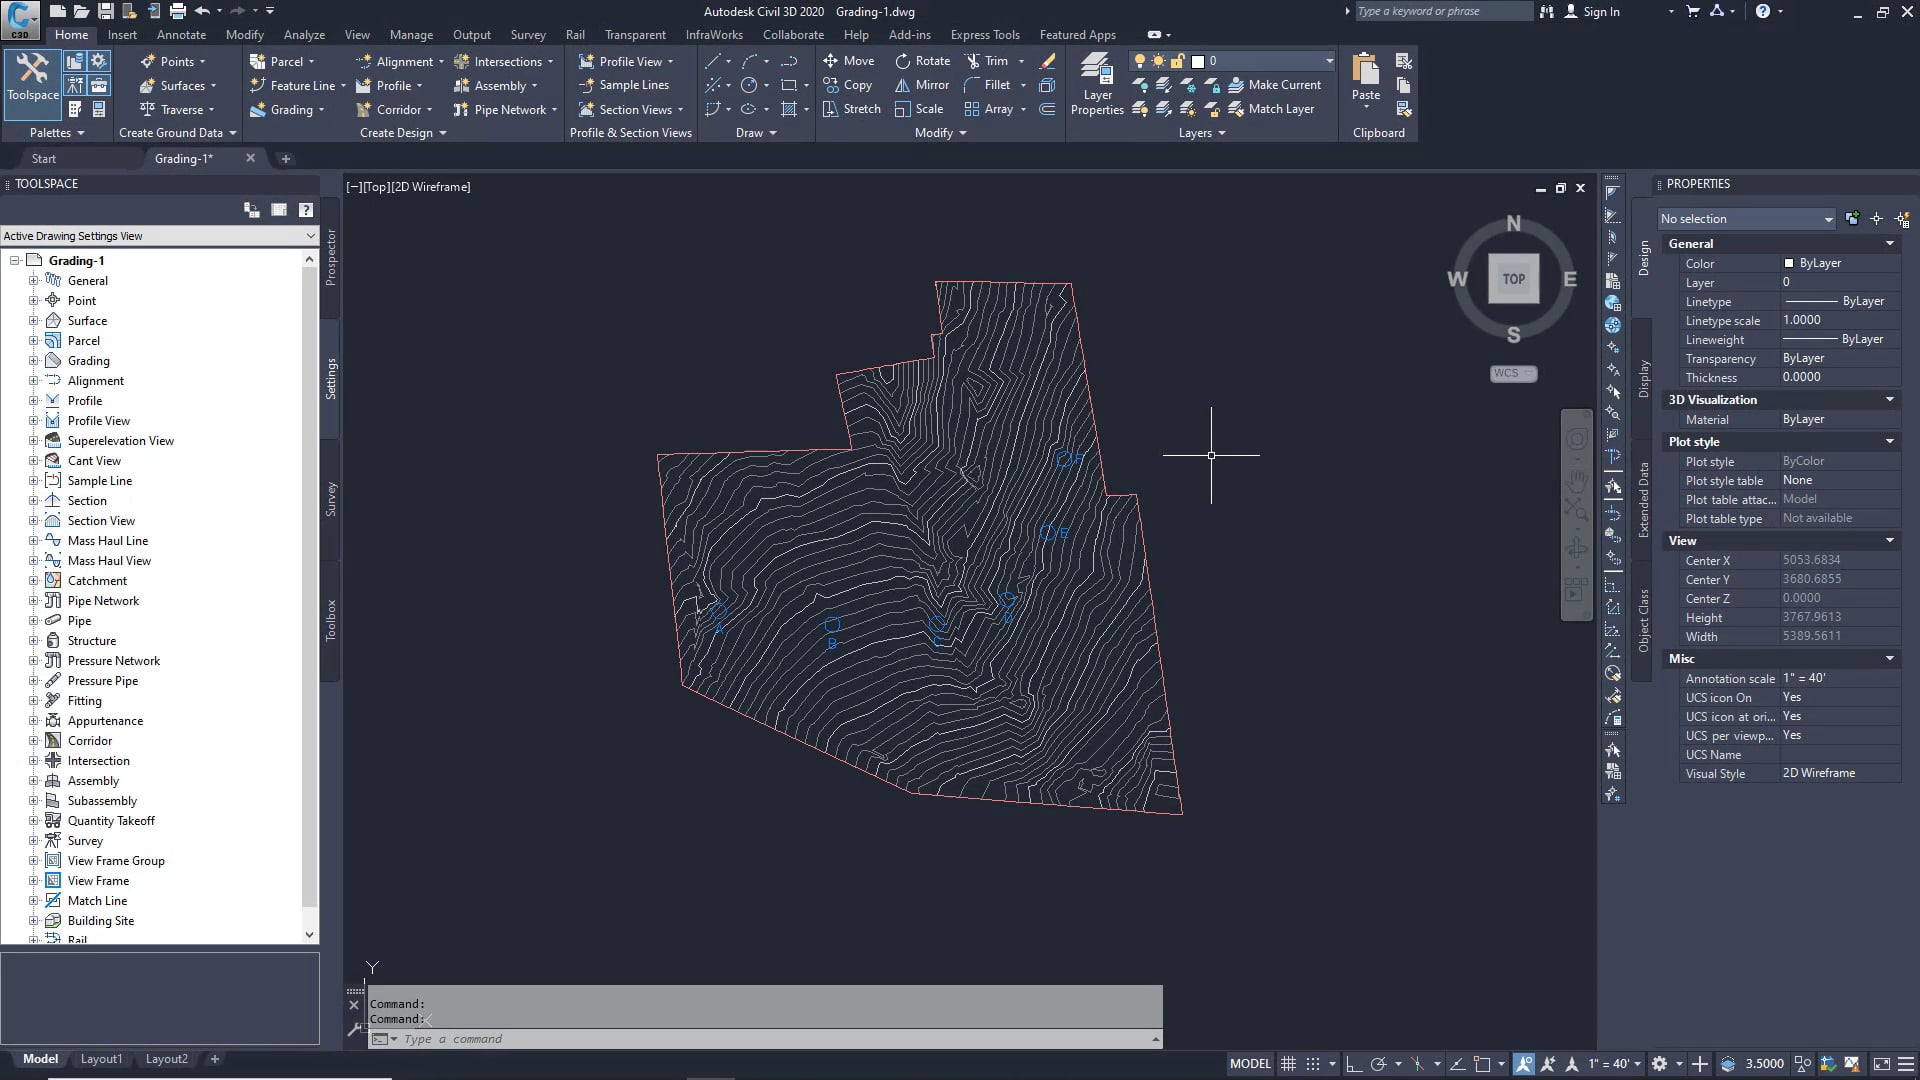This screenshot has height=1080, width=1920.
Task: Select the Rotate tool
Action: click(922, 61)
